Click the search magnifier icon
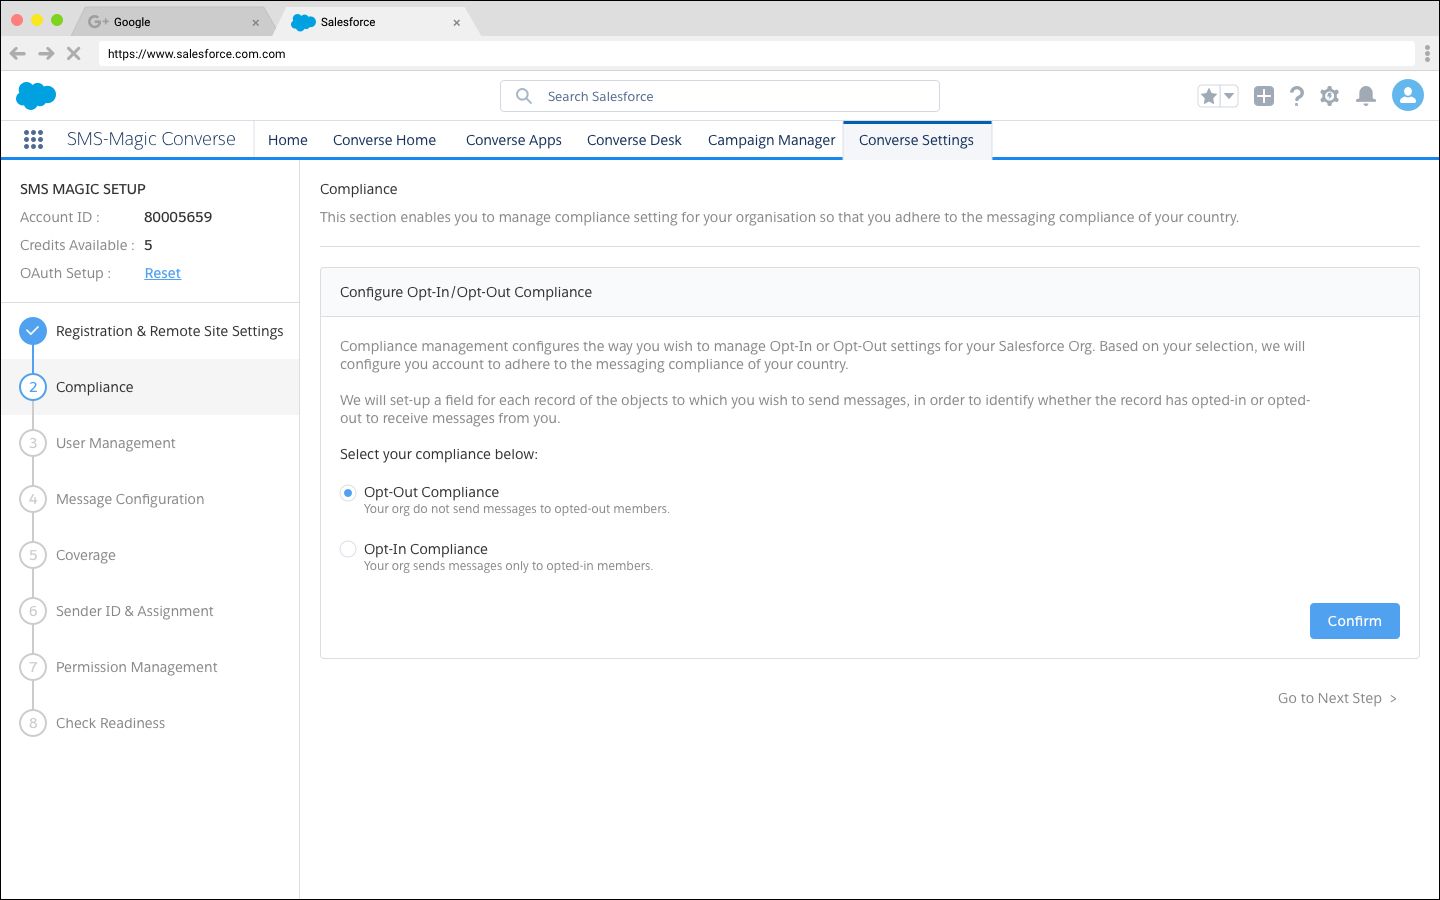Viewport: 1440px width, 900px height. pos(523,96)
